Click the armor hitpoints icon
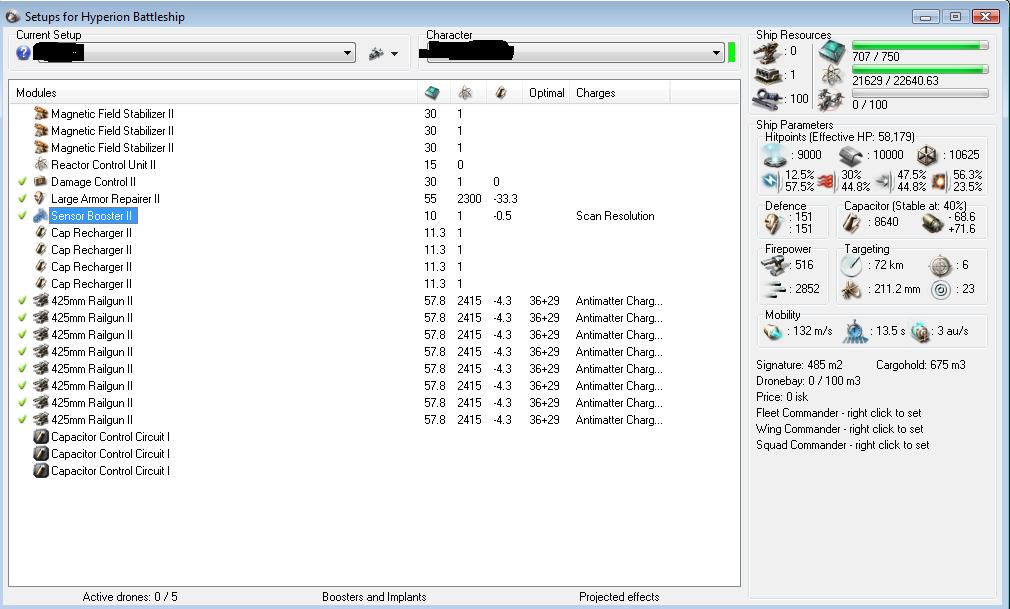Screen dimensions: 1010x609 click(851, 155)
